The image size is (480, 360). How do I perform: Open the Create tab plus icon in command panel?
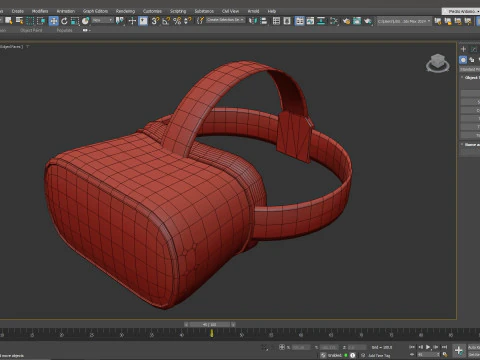[463, 49]
